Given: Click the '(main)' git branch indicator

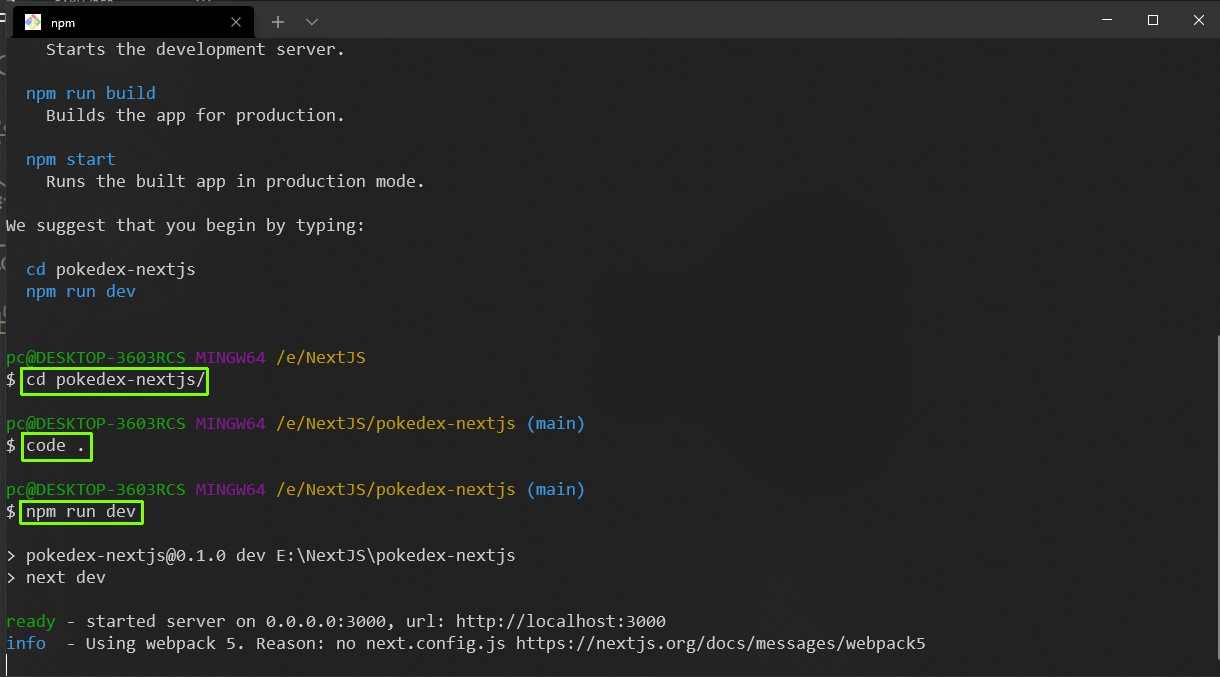Looking at the screenshot, I should [x=555, y=423].
